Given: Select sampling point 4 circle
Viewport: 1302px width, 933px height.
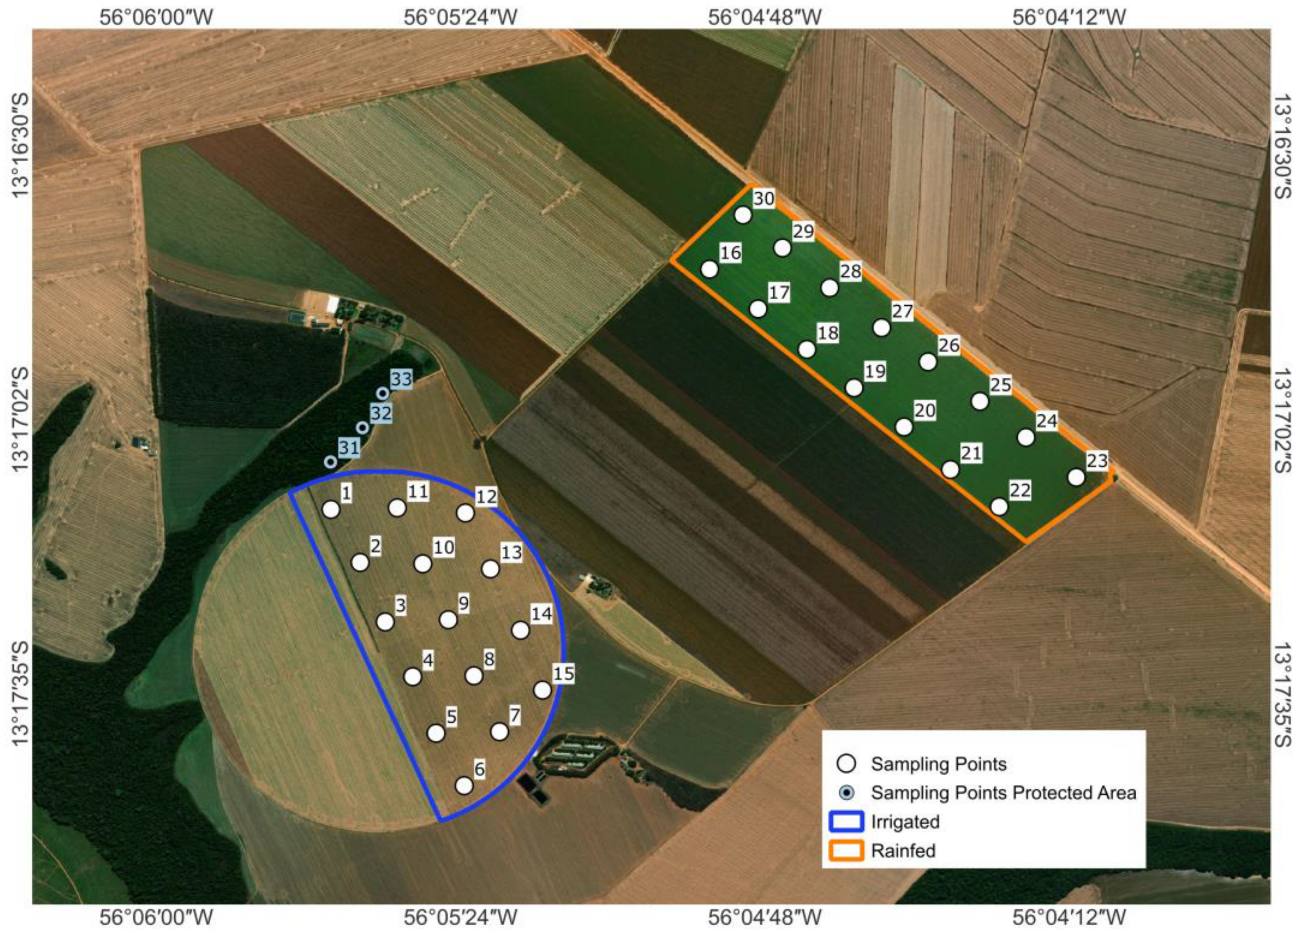Looking at the screenshot, I should [x=412, y=677].
